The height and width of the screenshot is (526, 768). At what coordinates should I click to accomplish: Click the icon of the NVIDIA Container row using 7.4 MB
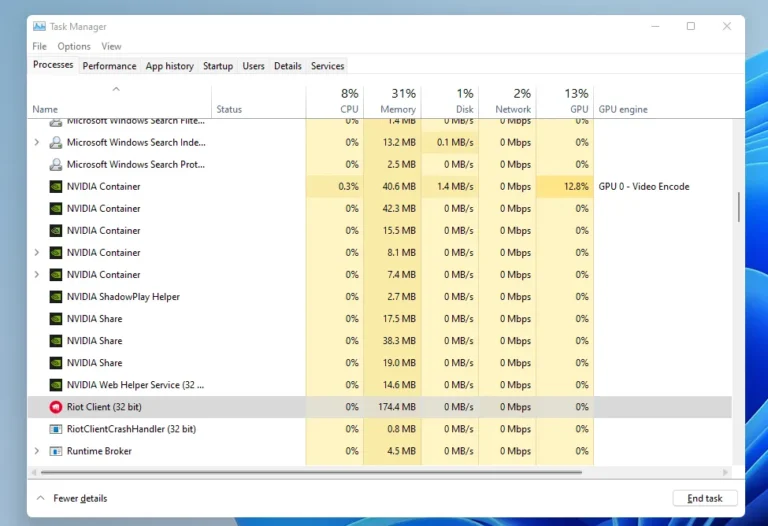[56, 275]
